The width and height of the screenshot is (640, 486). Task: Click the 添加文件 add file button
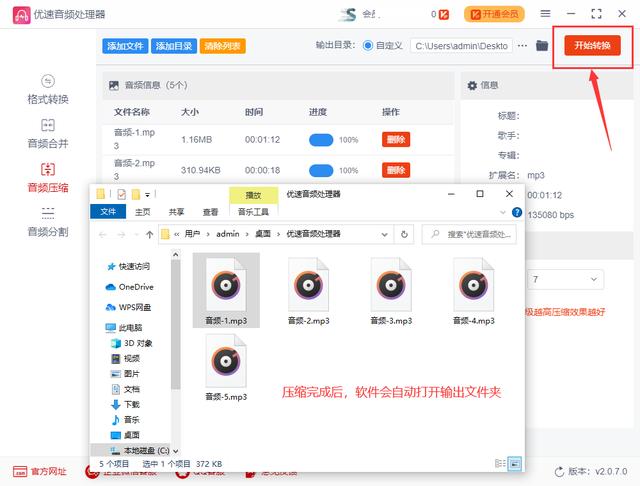click(x=125, y=46)
